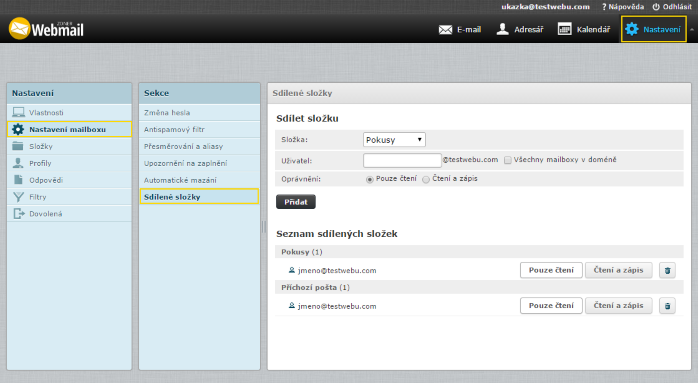The image size is (698, 383).
Task: Open Vlastnosti settings item
Action: (69, 112)
